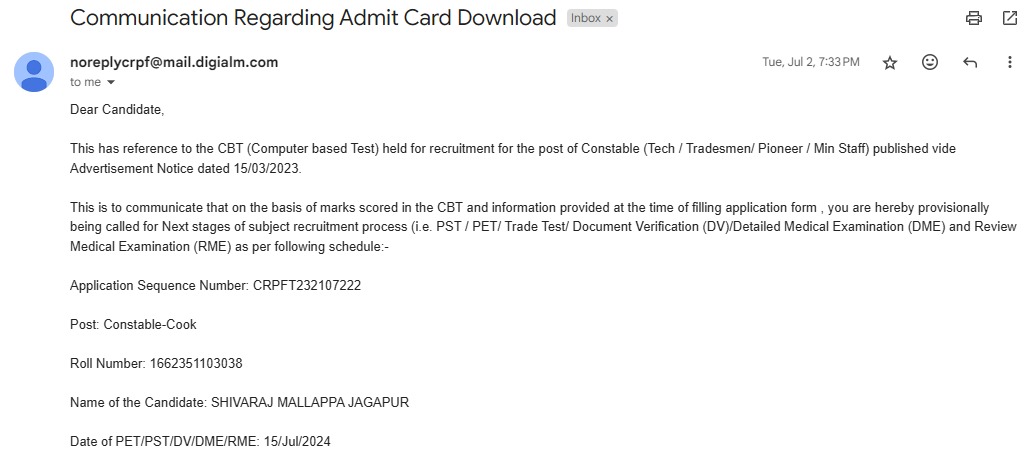Expand recipient details arrow beside 'to me'
The image size is (1036, 460).
(x=110, y=83)
